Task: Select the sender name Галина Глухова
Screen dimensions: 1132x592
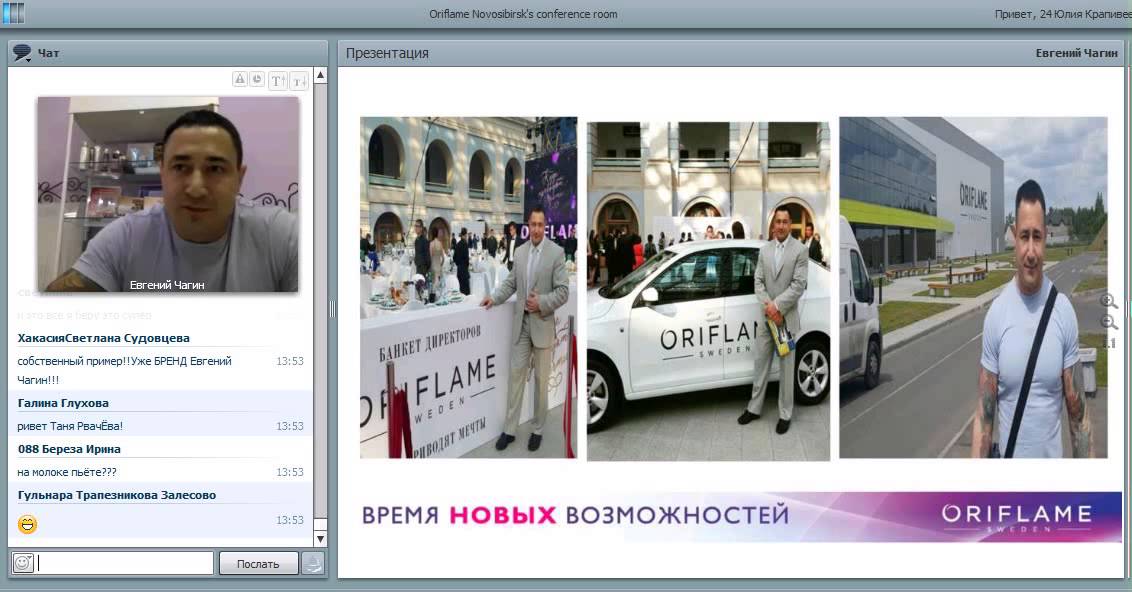Action: coord(63,403)
